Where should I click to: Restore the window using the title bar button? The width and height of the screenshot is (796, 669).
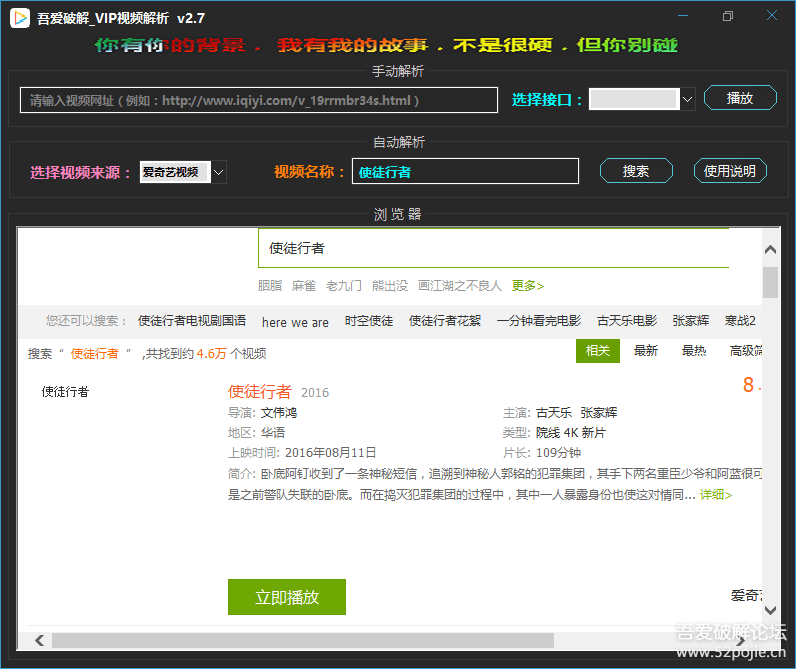727,16
